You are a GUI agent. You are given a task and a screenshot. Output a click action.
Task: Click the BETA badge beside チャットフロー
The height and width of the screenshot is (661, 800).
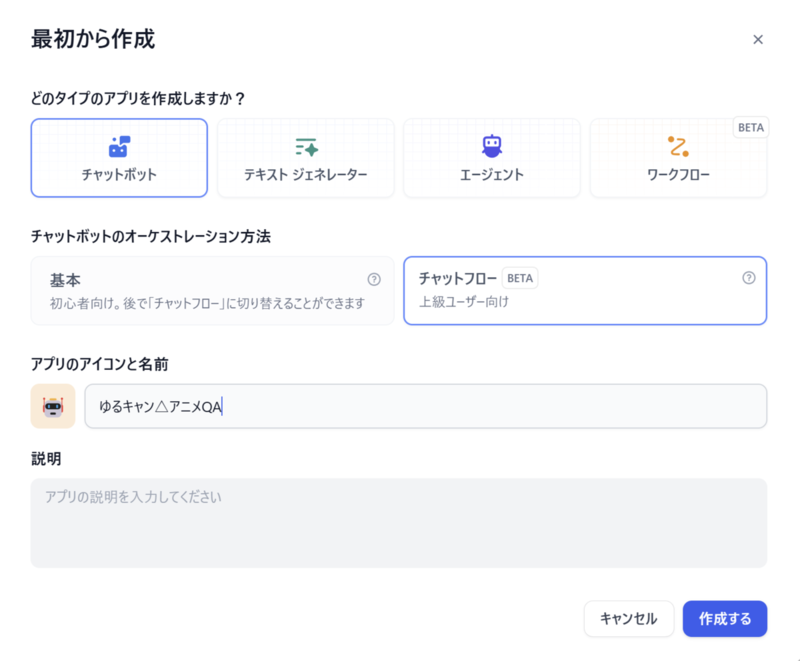click(x=520, y=278)
